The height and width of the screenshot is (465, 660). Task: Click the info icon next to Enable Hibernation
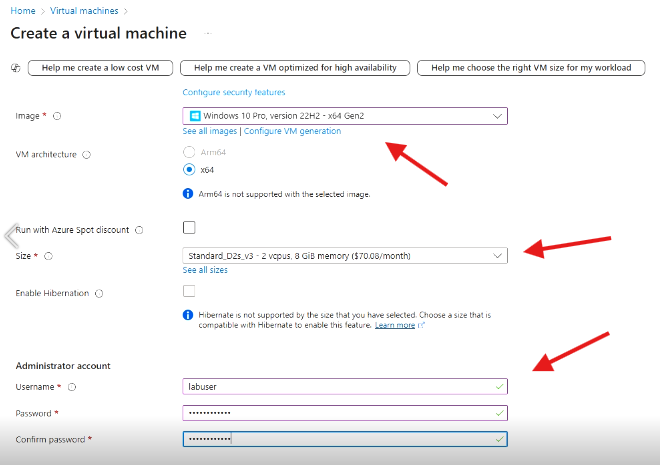tap(99, 293)
